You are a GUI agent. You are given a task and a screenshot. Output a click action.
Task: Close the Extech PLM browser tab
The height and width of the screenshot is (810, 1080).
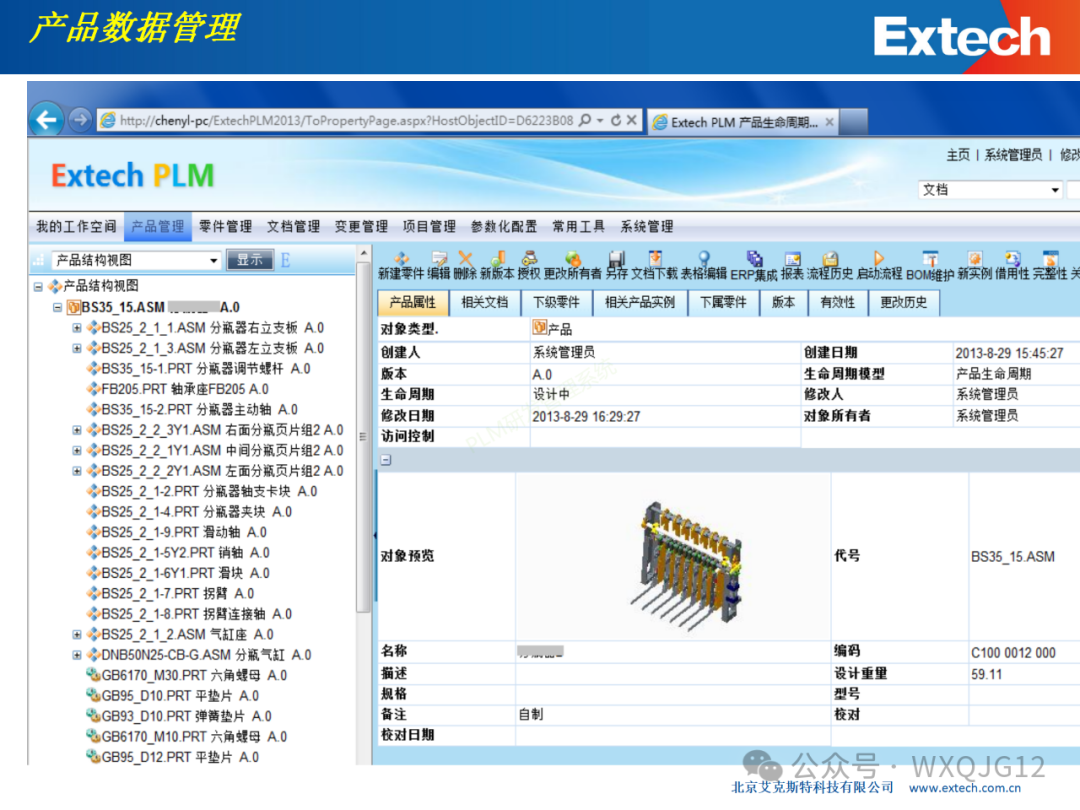pos(829,122)
